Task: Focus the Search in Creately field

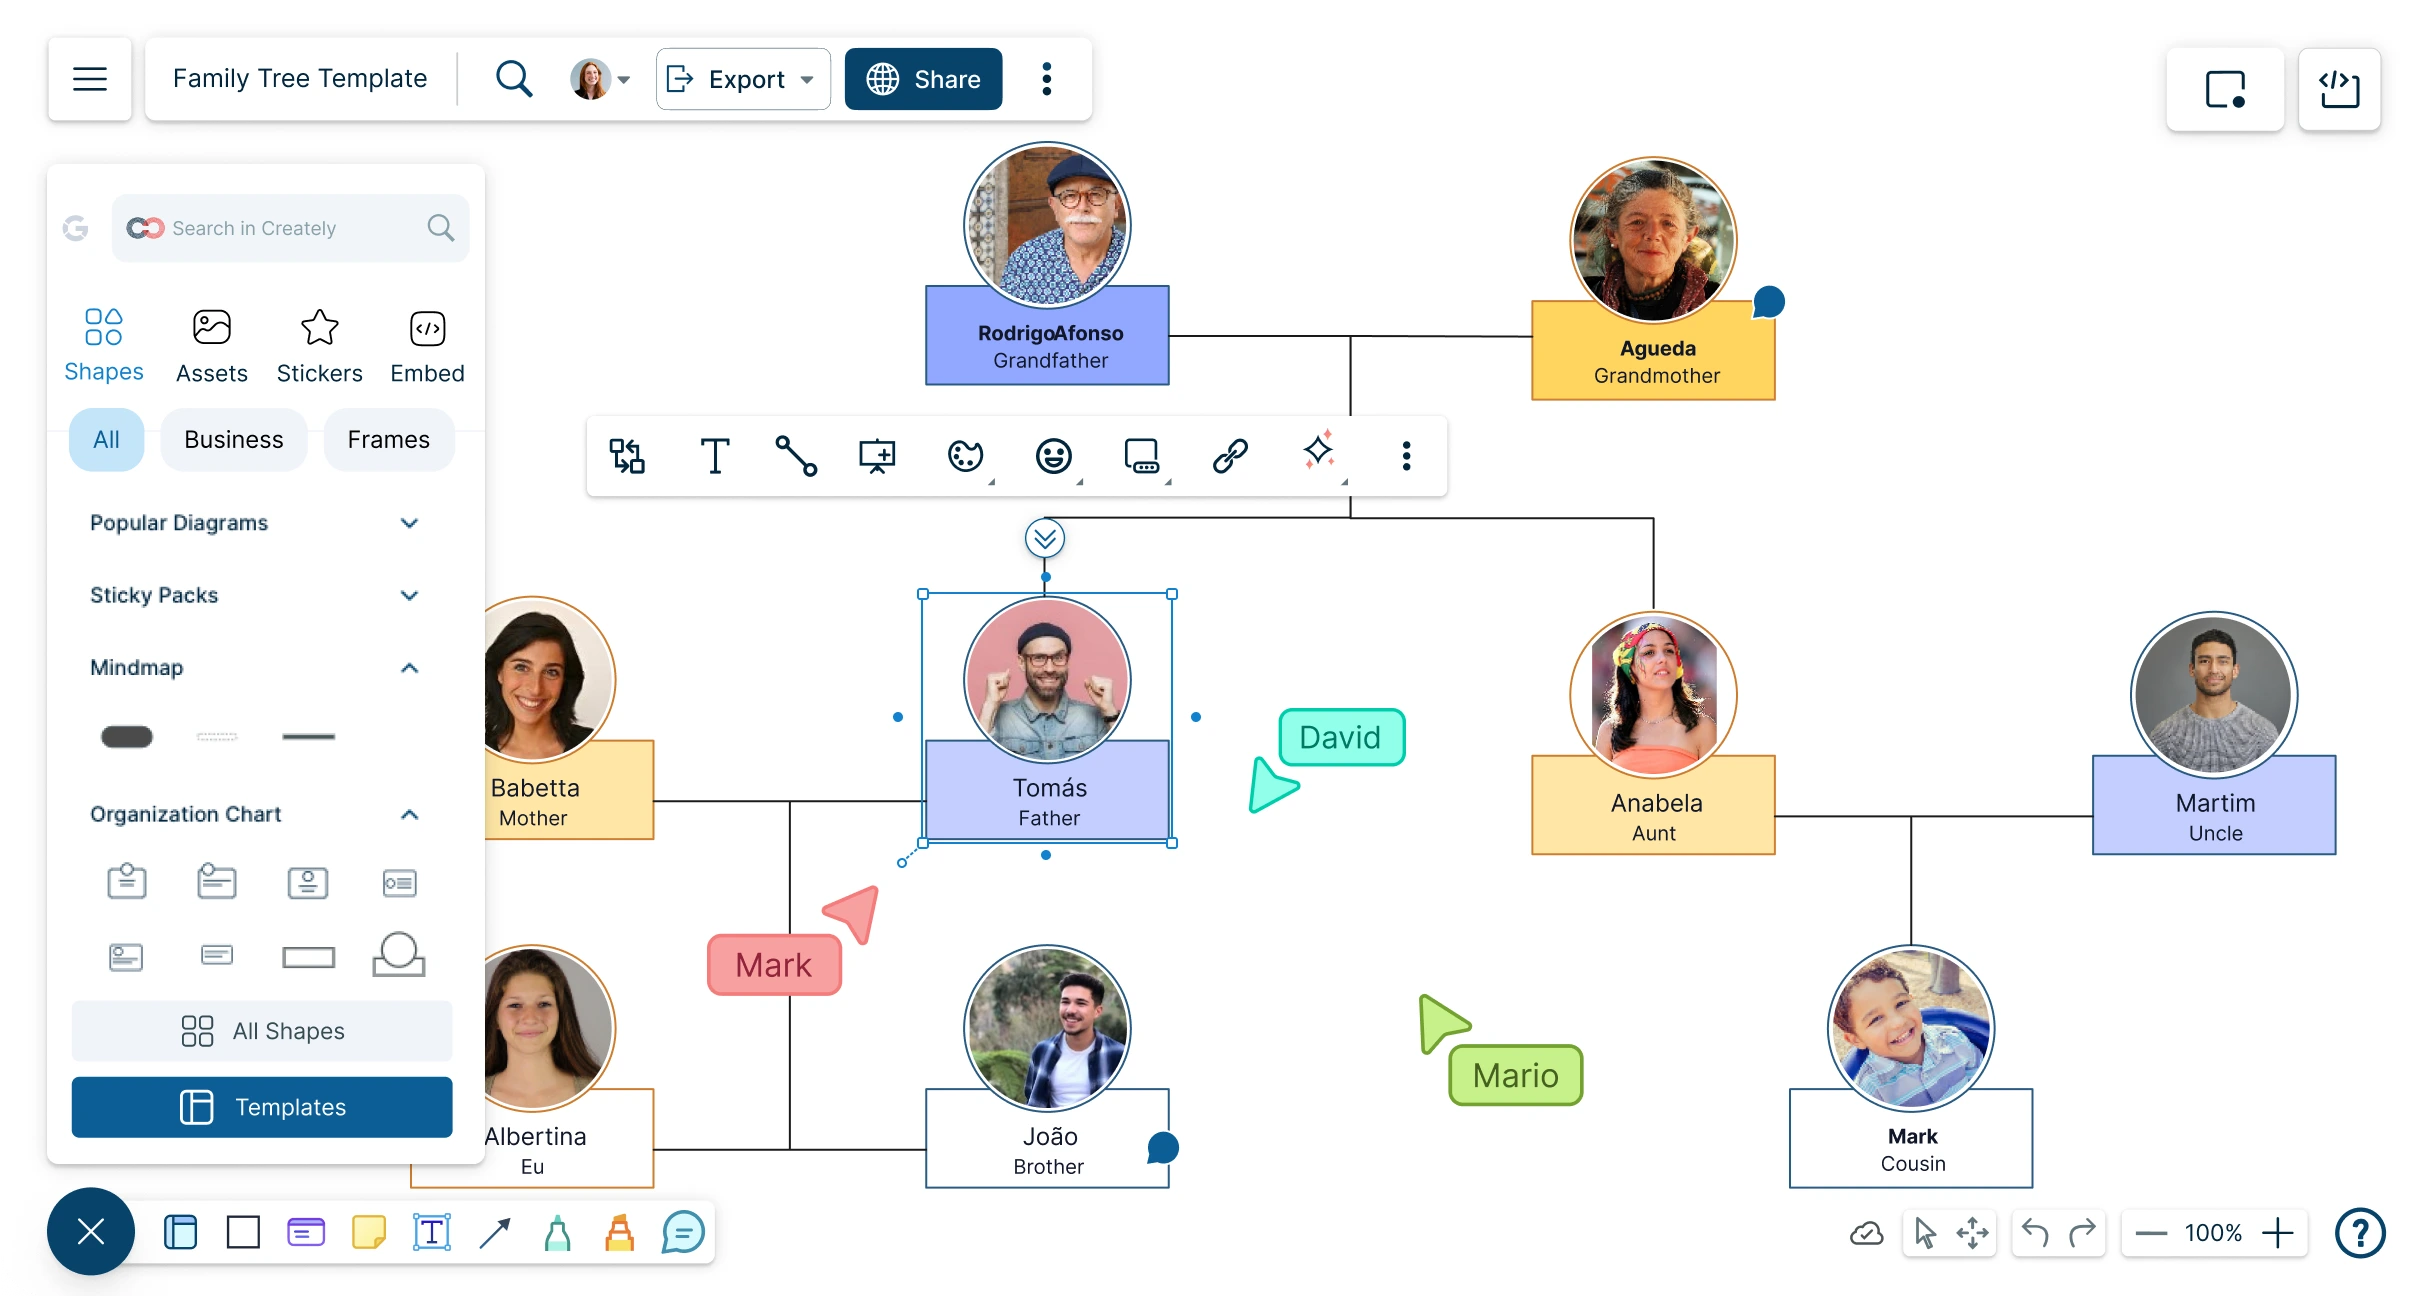Action: [x=290, y=228]
